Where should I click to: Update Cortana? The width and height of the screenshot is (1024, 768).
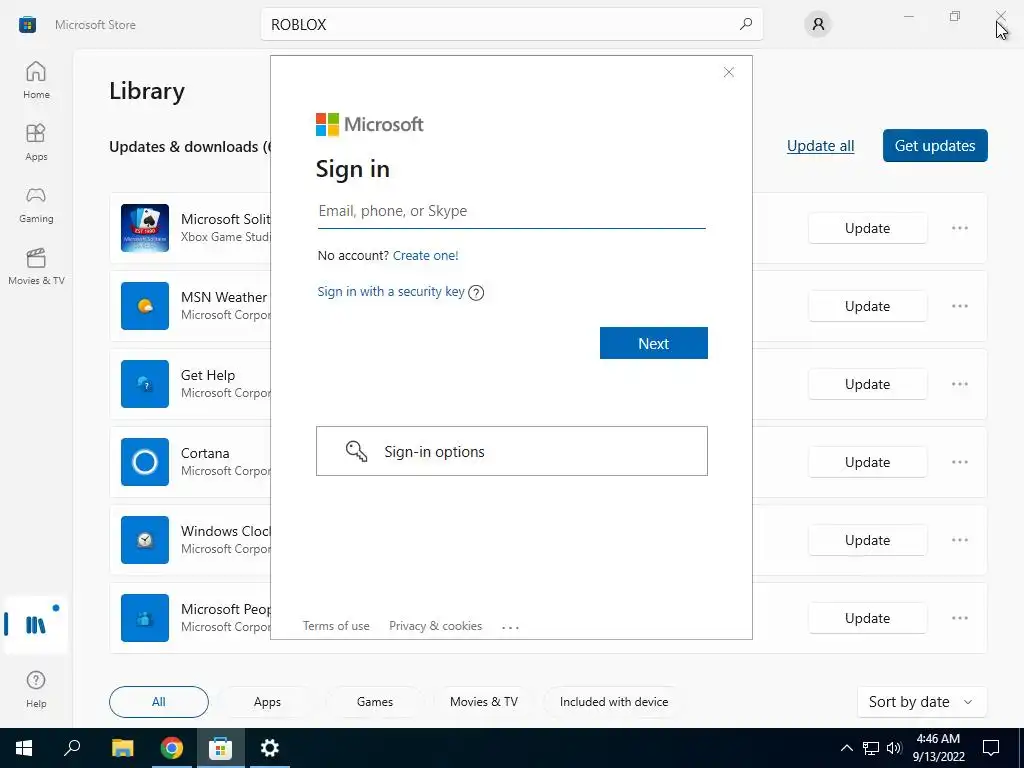pyautogui.click(x=867, y=462)
